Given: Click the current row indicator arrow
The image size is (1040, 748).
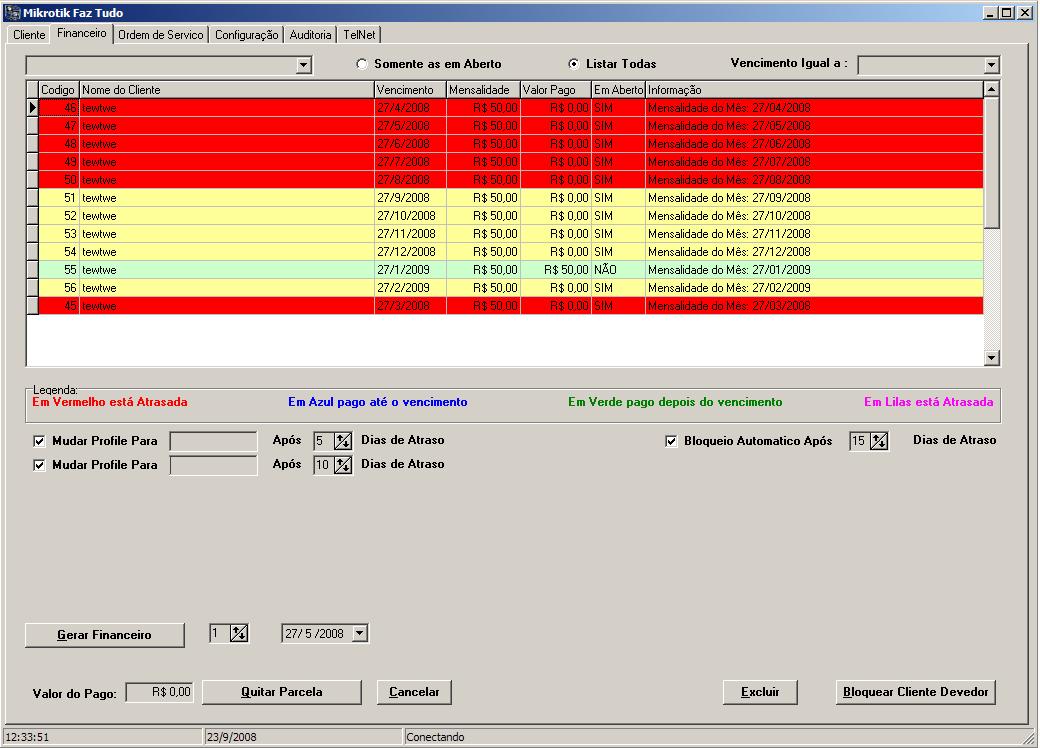Looking at the screenshot, I should coord(32,107).
